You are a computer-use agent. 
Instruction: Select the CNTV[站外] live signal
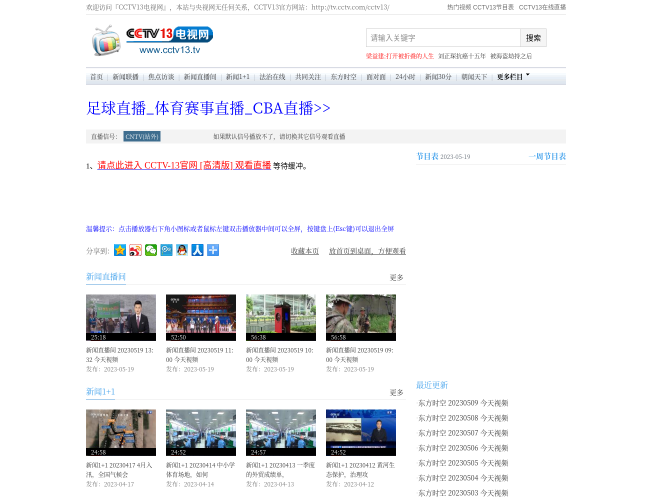(x=142, y=136)
